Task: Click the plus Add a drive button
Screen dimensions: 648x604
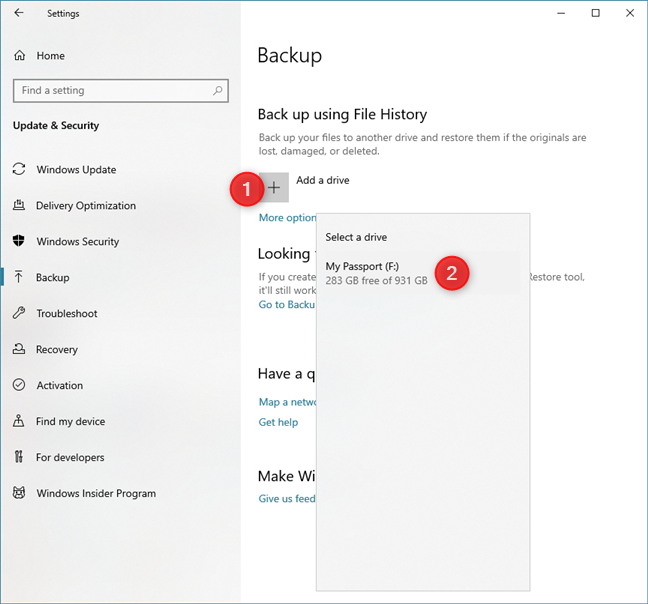Action: [x=274, y=188]
